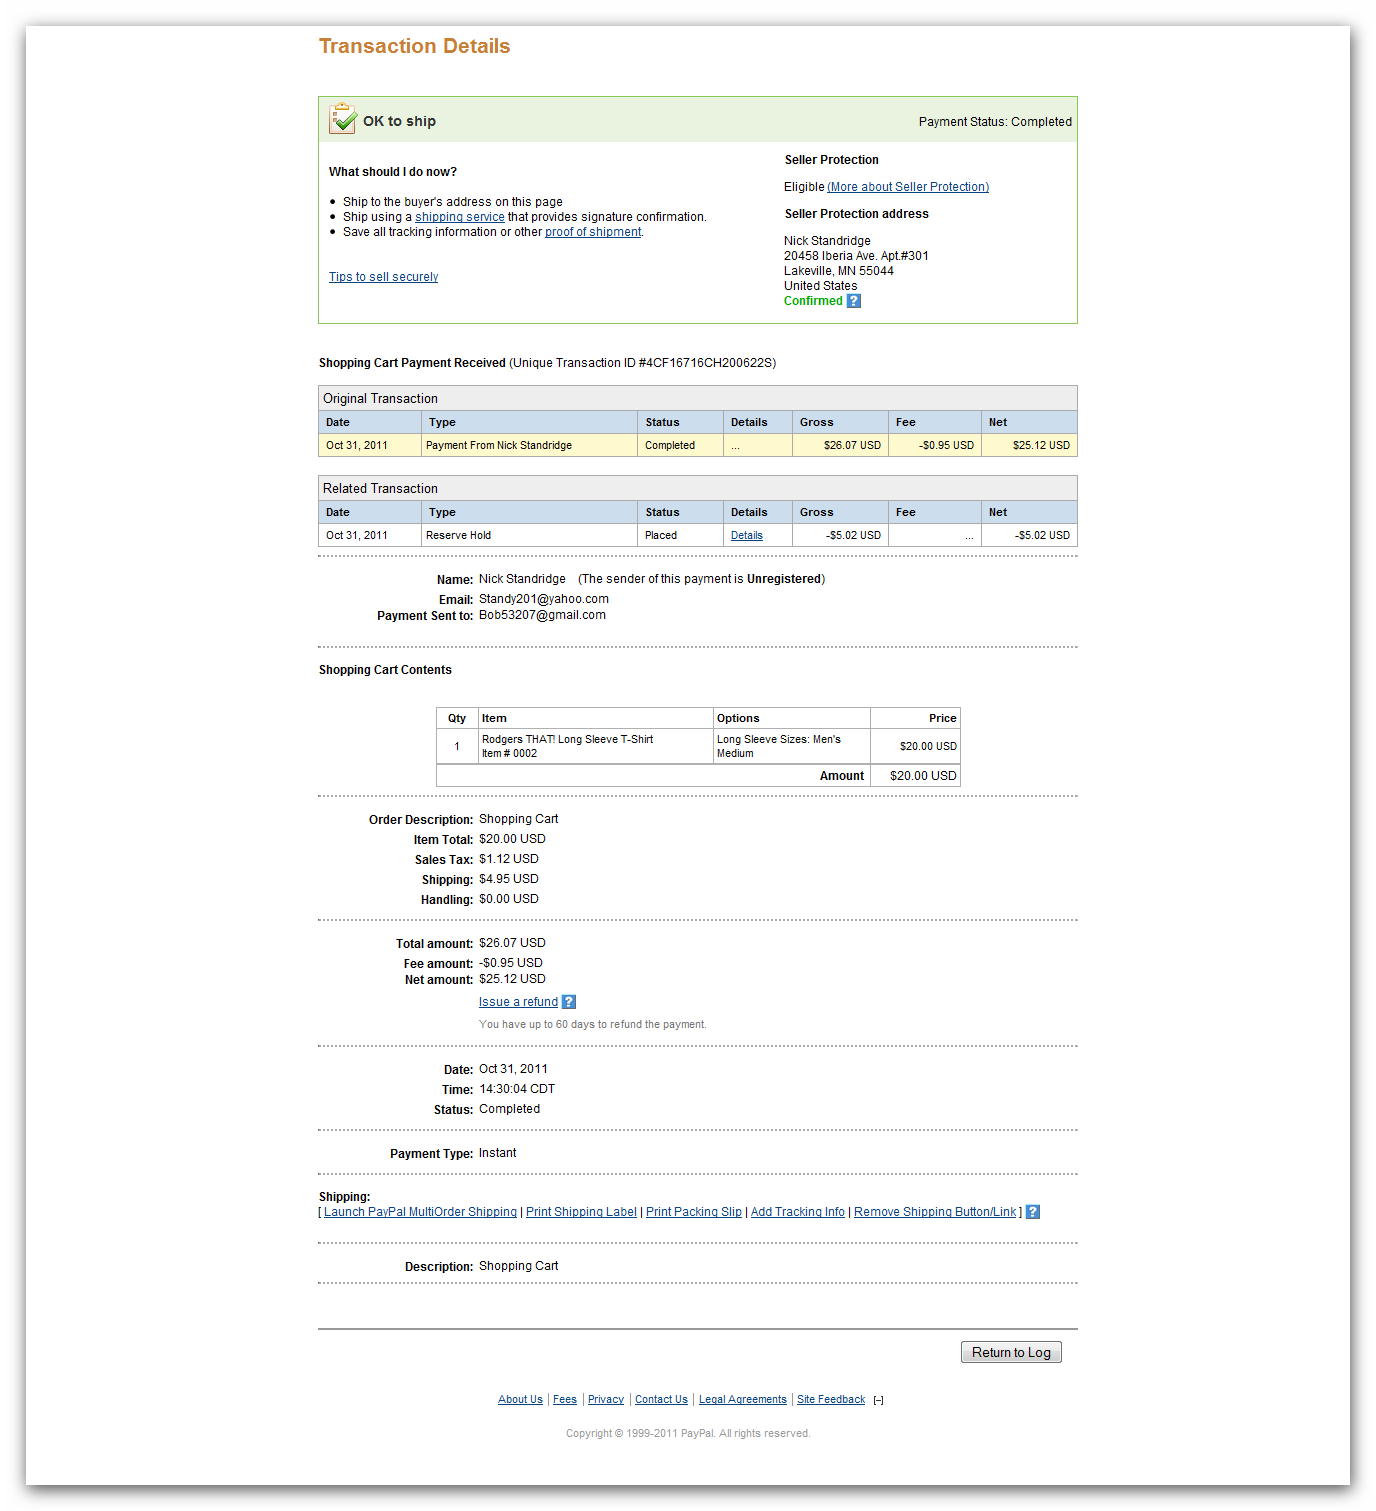Open More about Seller Protection link
This screenshot has width=1376, height=1511.
(x=908, y=187)
